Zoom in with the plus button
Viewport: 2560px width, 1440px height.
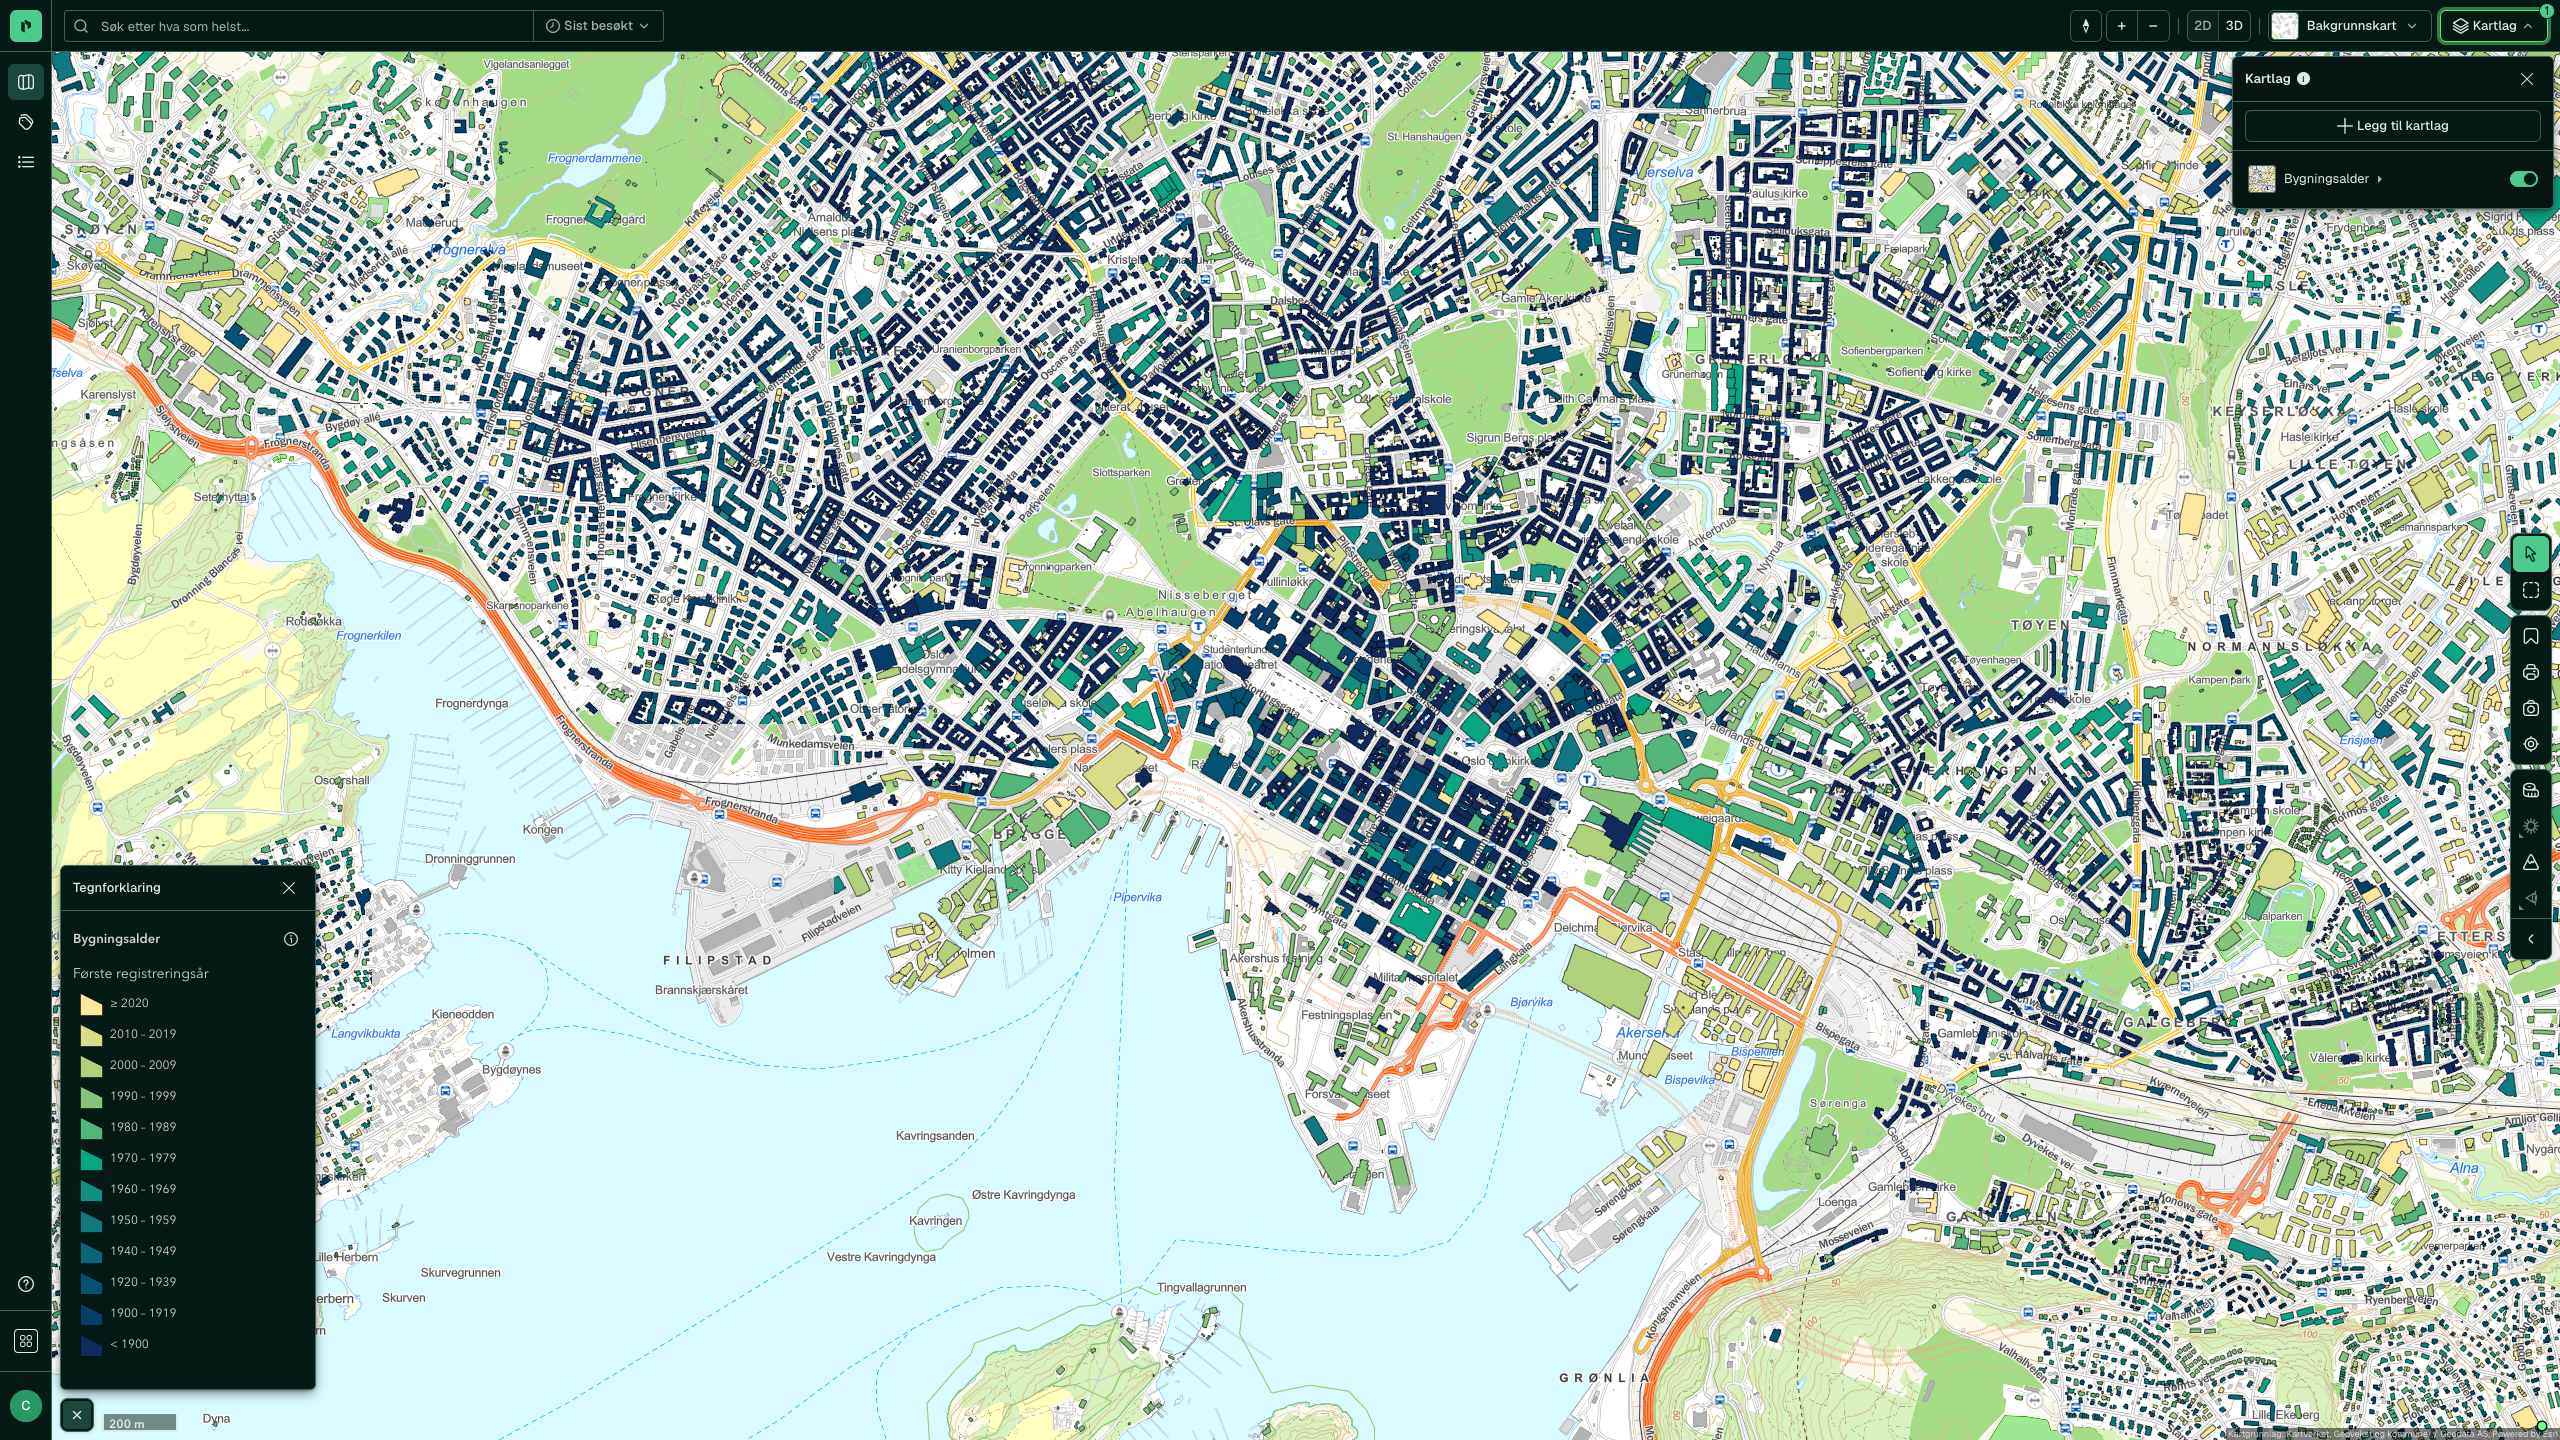click(x=2121, y=26)
